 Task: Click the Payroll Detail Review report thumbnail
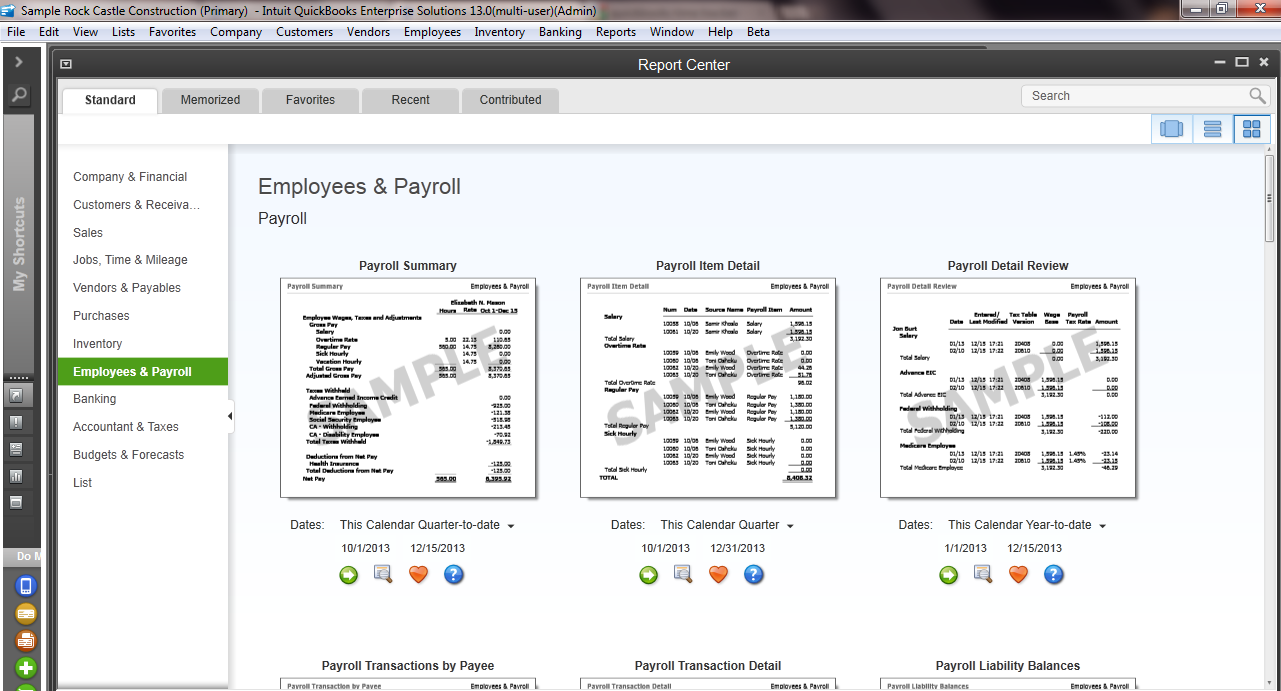click(1008, 388)
